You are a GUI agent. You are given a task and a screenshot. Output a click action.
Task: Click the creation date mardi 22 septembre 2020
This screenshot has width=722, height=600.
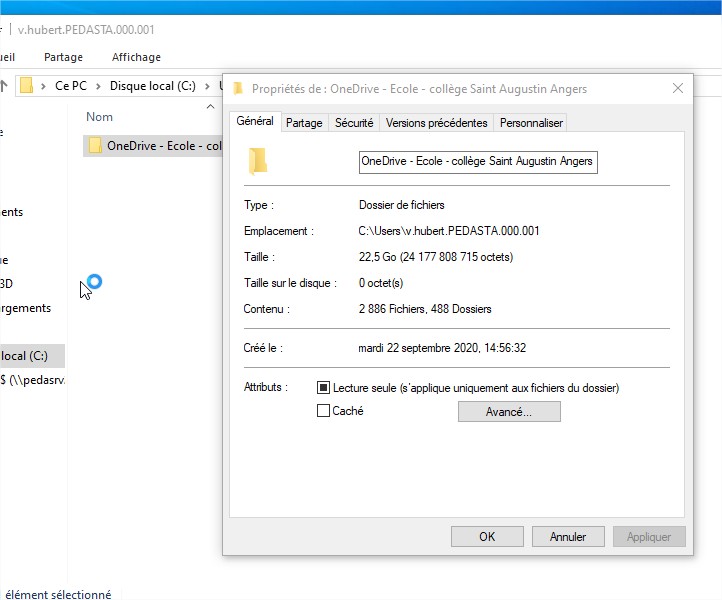pyautogui.click(x=442, y=348)
